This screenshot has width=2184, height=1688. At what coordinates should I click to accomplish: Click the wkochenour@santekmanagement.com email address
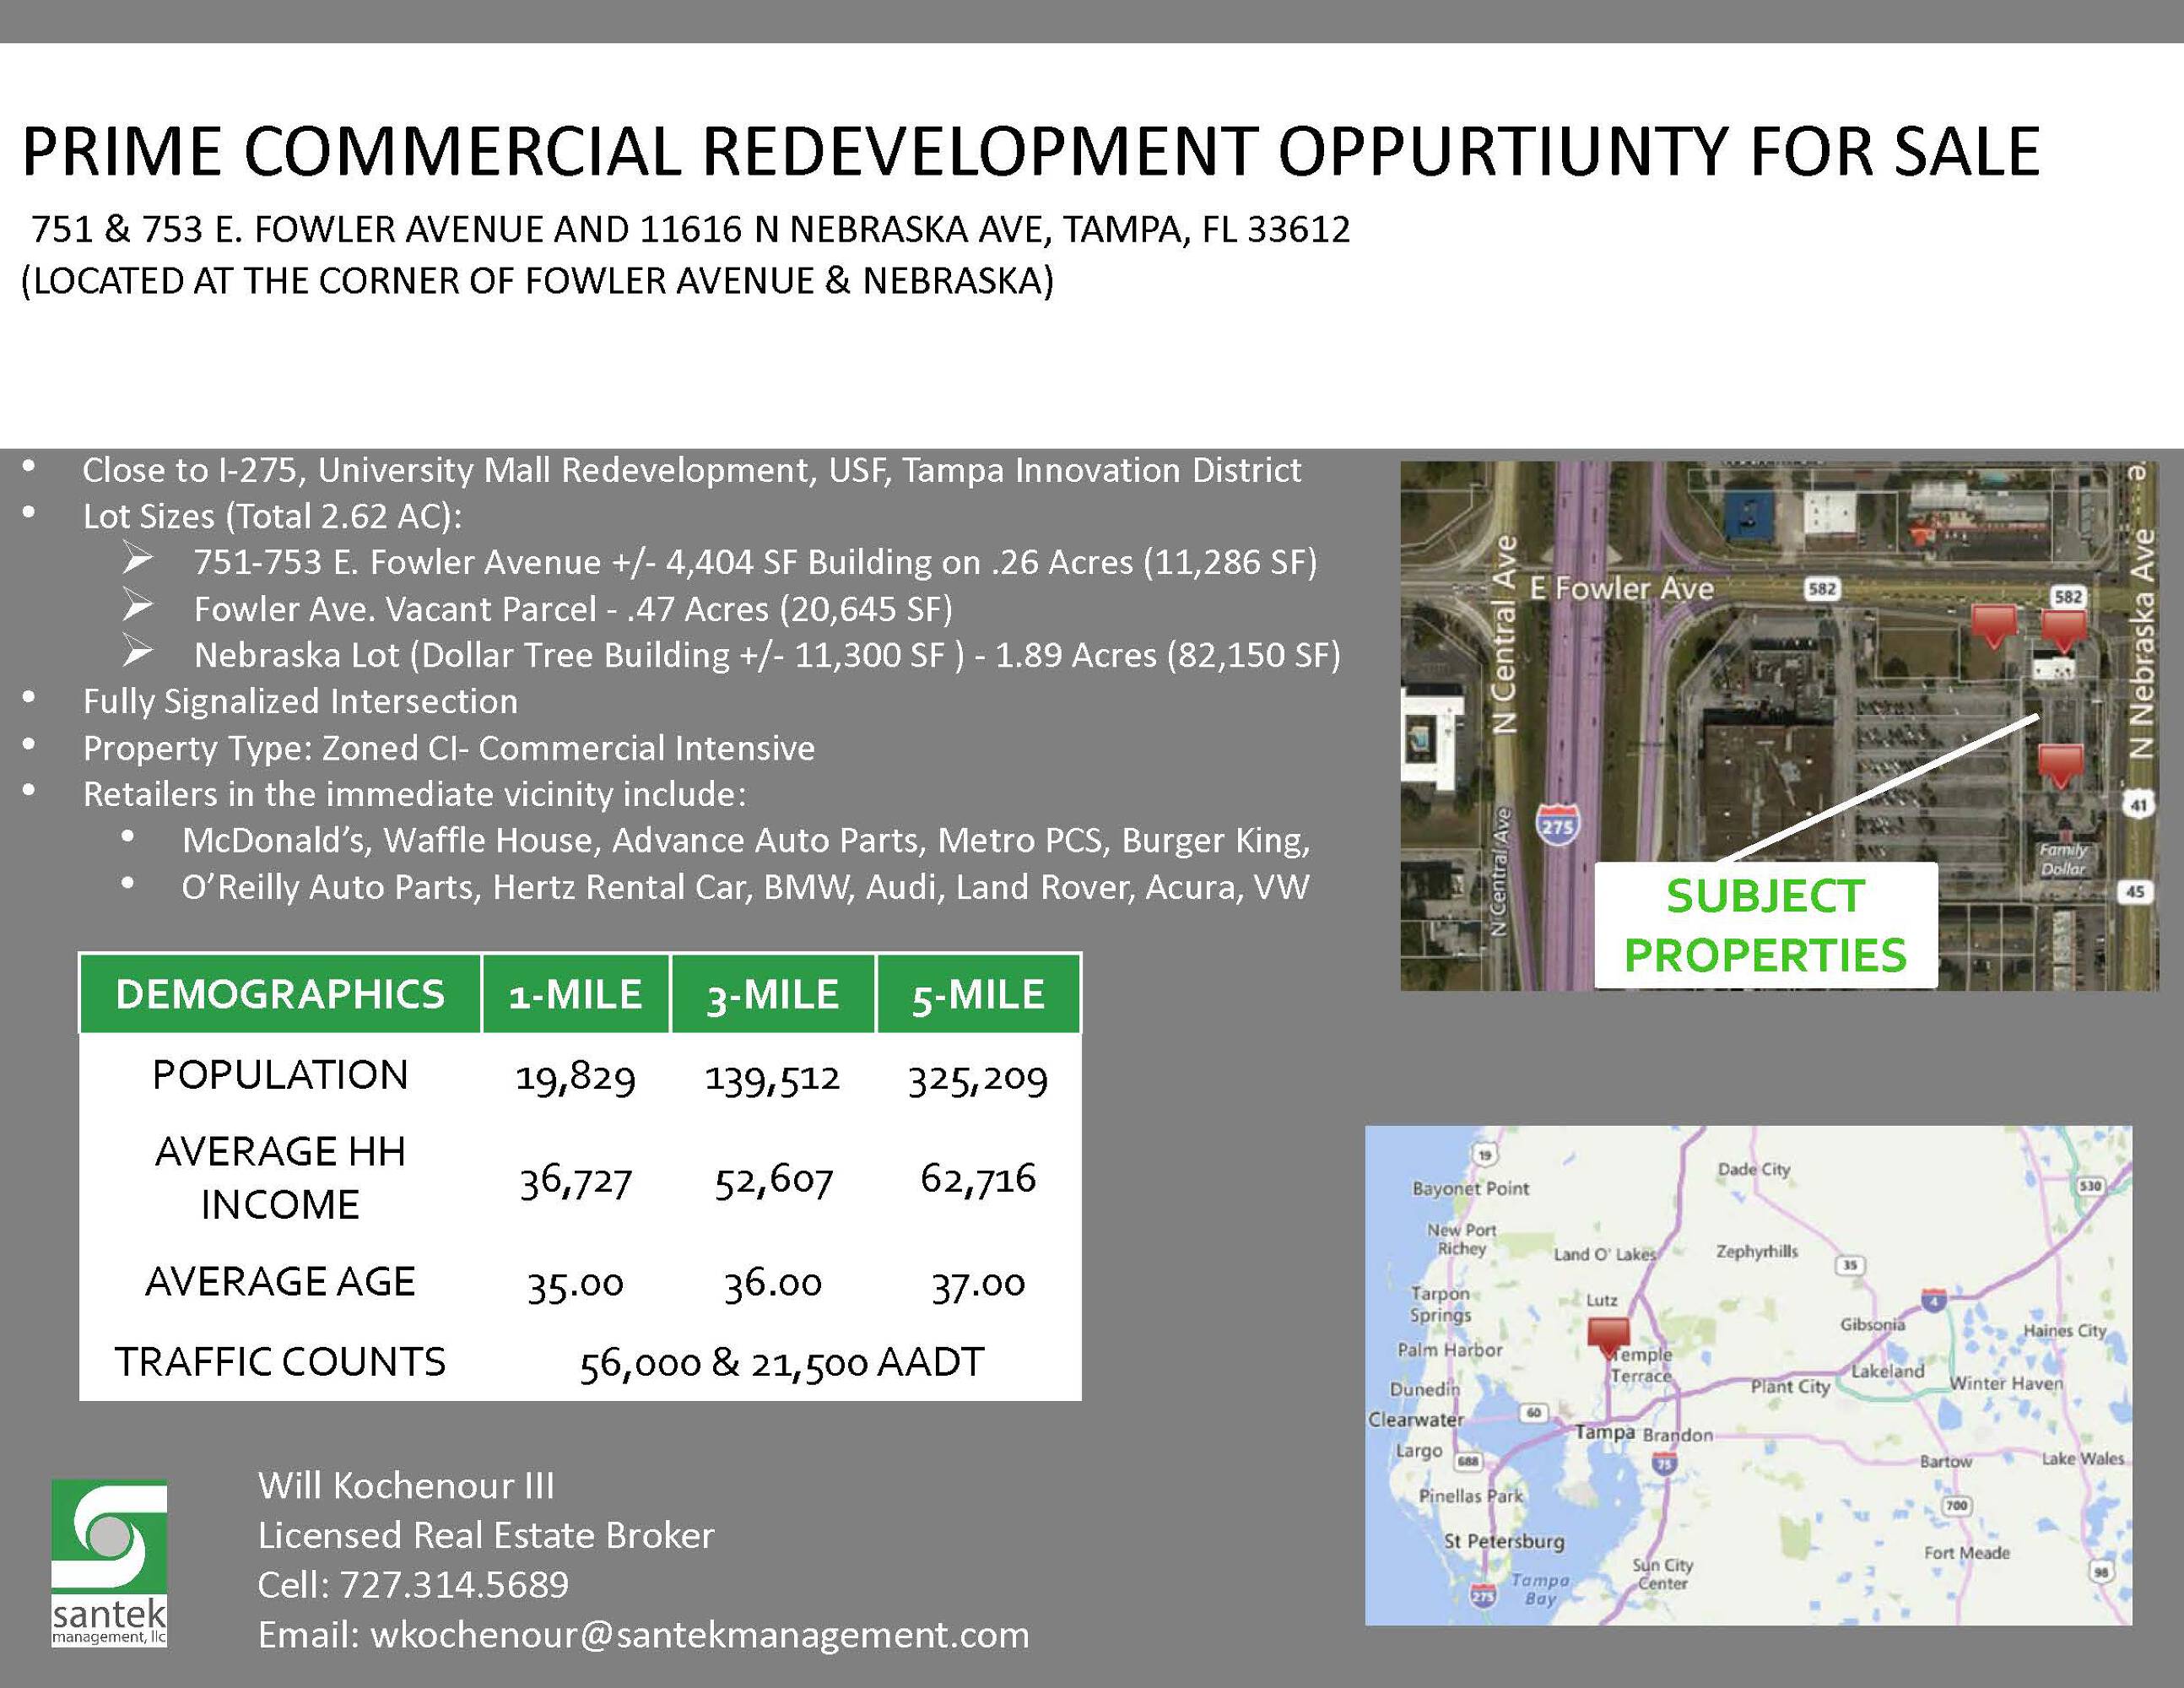point(699,1634)
